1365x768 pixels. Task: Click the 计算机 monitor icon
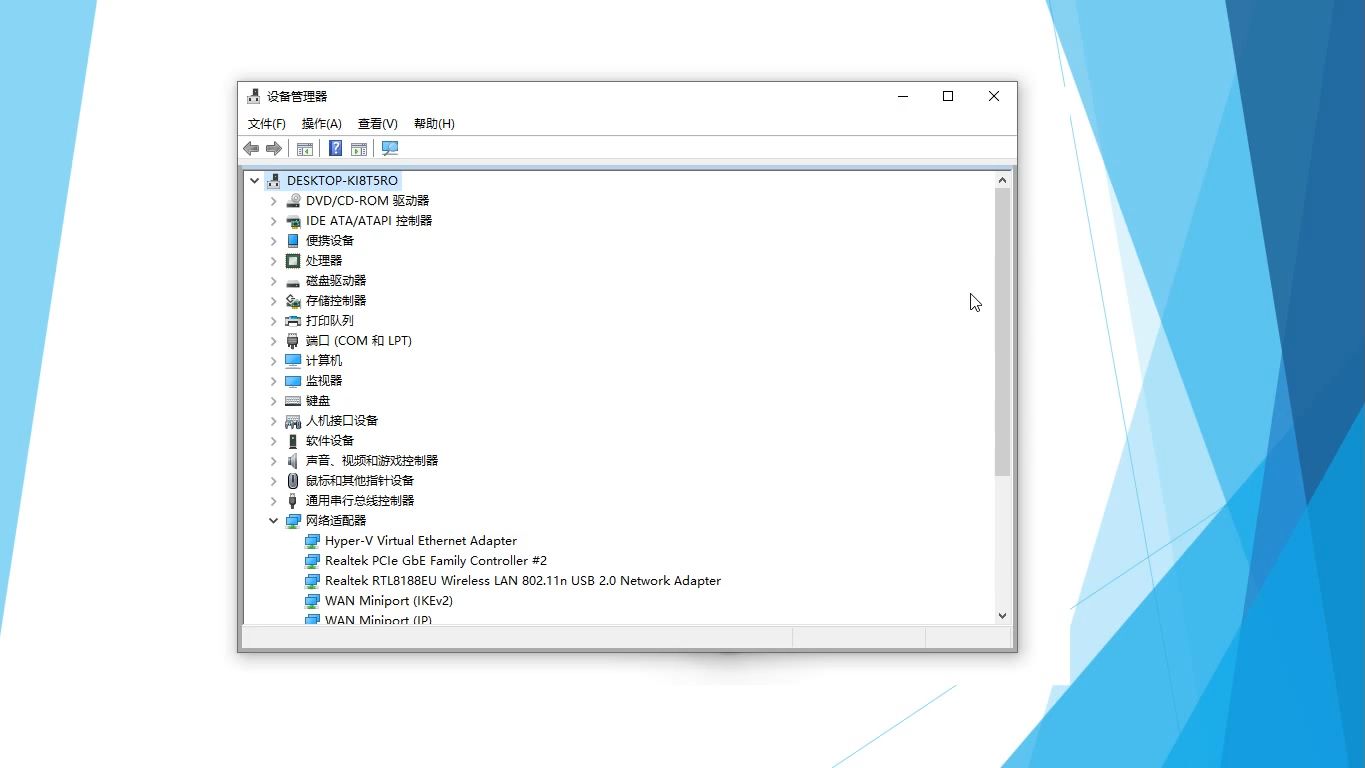293,361
